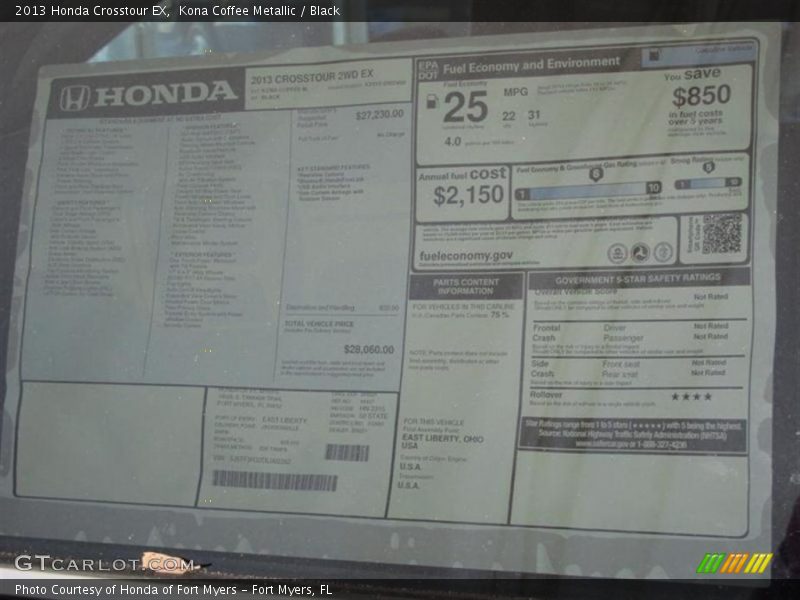Image resolution: width=800 pixels, height=600 pixels.
Task: Click 'Not Rated' in the Side Crash Rear seat row
Action: (x=708, y=372)
